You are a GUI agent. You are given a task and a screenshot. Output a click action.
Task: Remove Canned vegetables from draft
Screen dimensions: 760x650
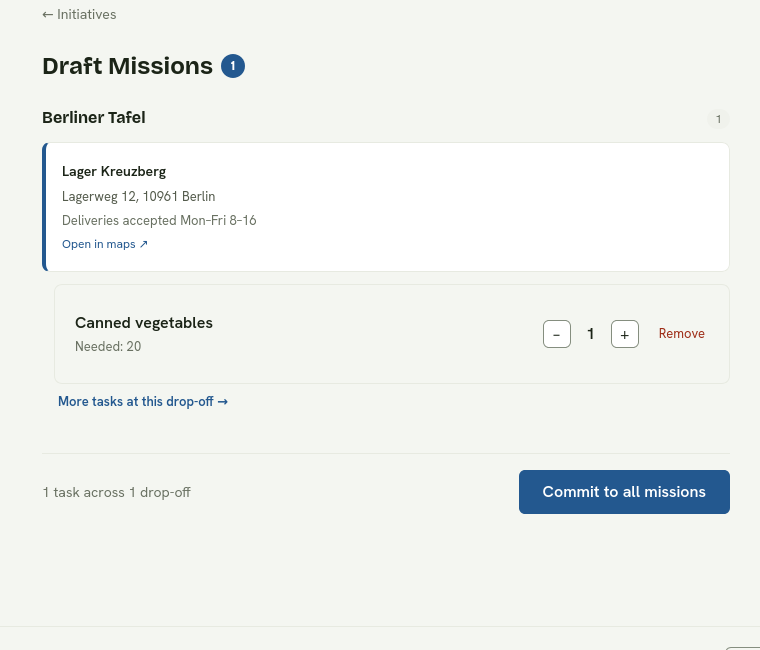click(x=681, y=333)
